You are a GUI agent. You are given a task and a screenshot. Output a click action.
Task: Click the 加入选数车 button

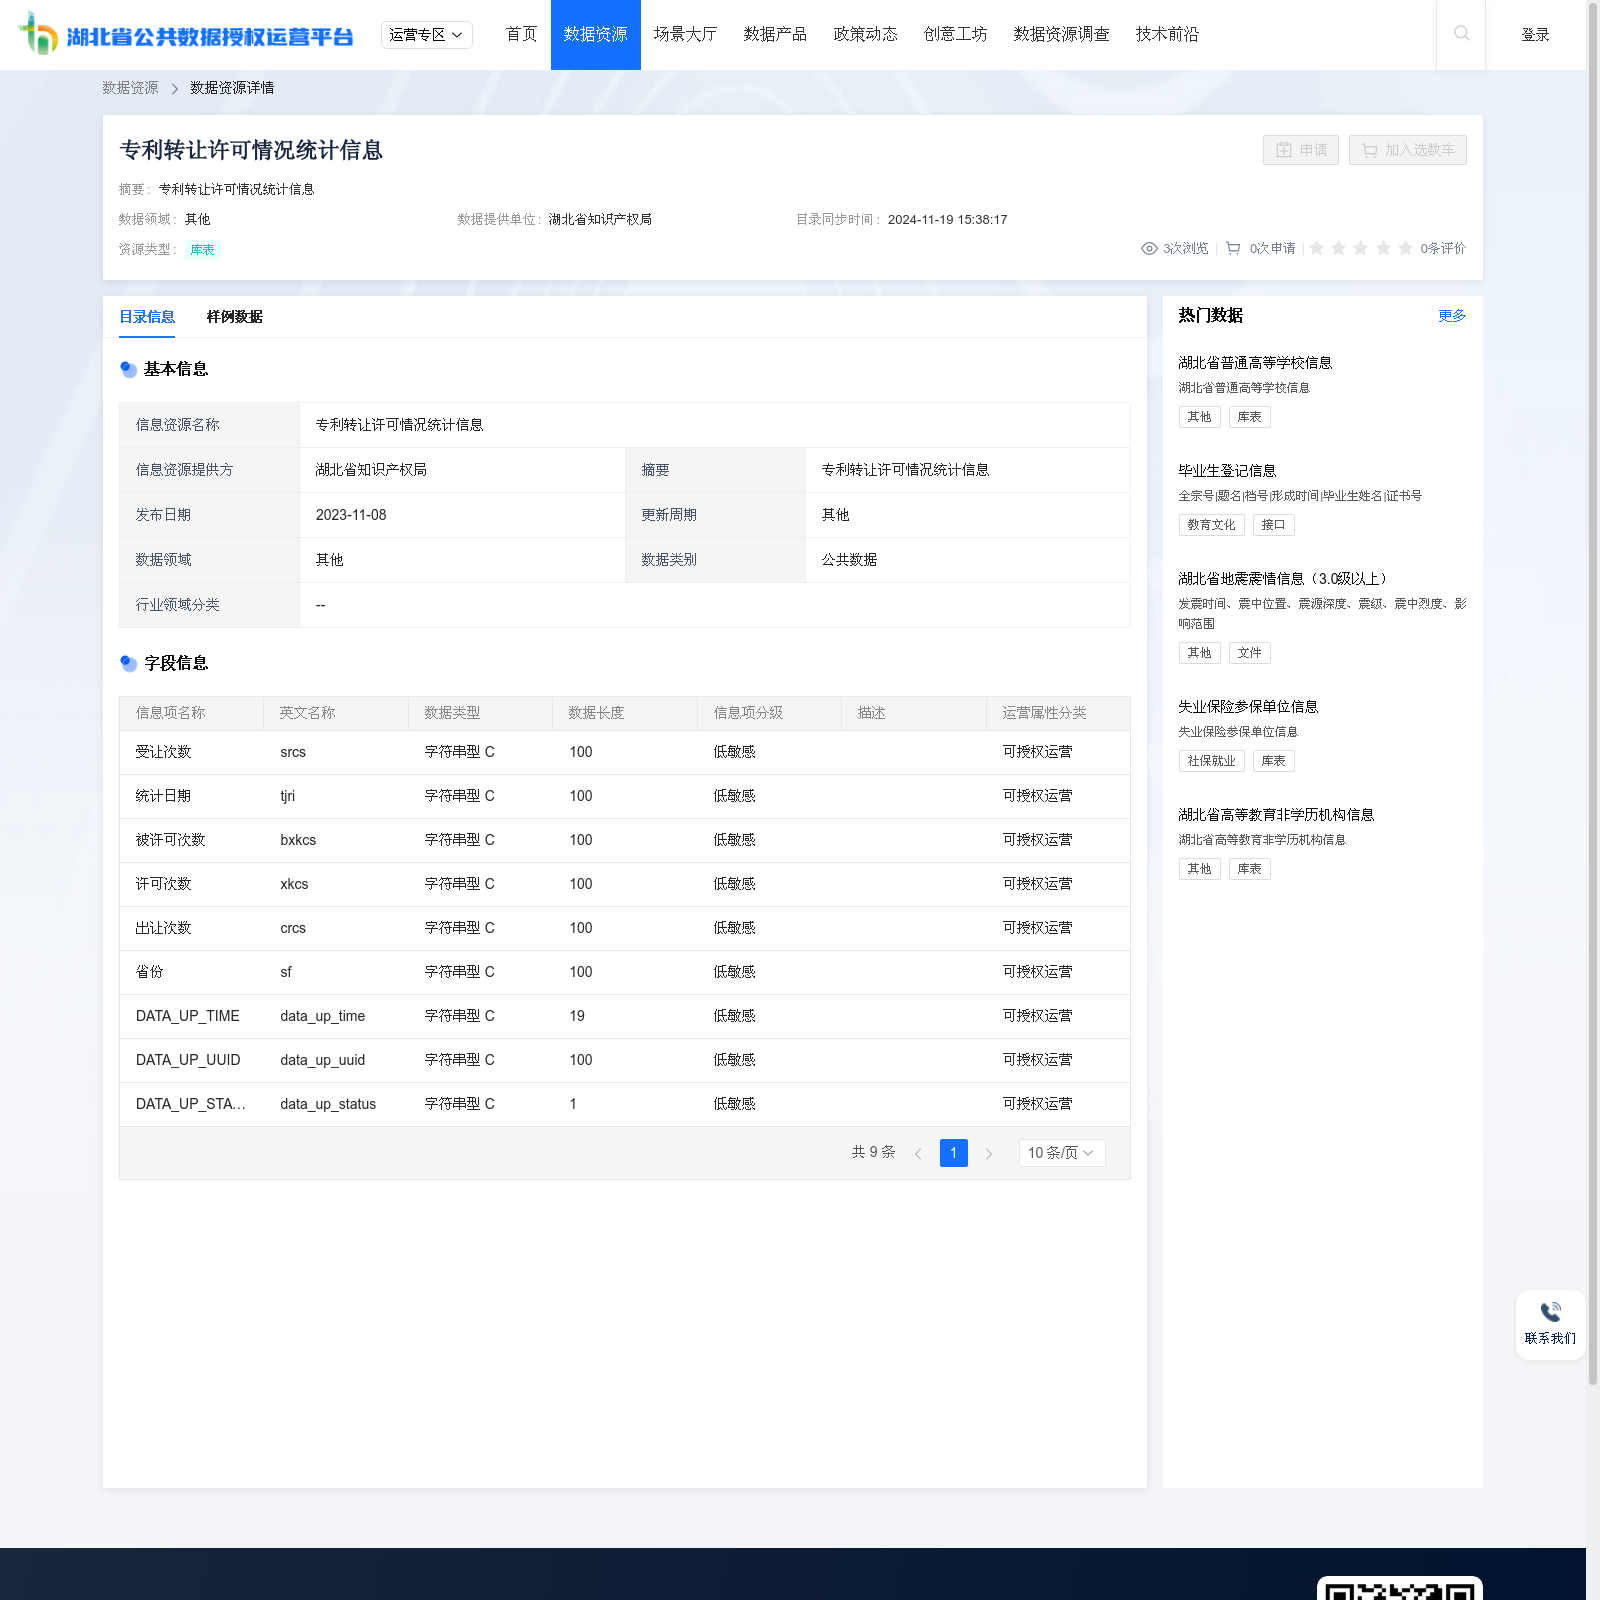click(x=1407, y=150)
